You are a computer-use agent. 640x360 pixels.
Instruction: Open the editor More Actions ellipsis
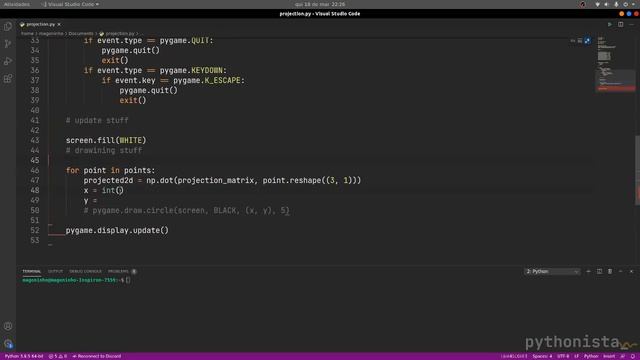coord(631,24)
